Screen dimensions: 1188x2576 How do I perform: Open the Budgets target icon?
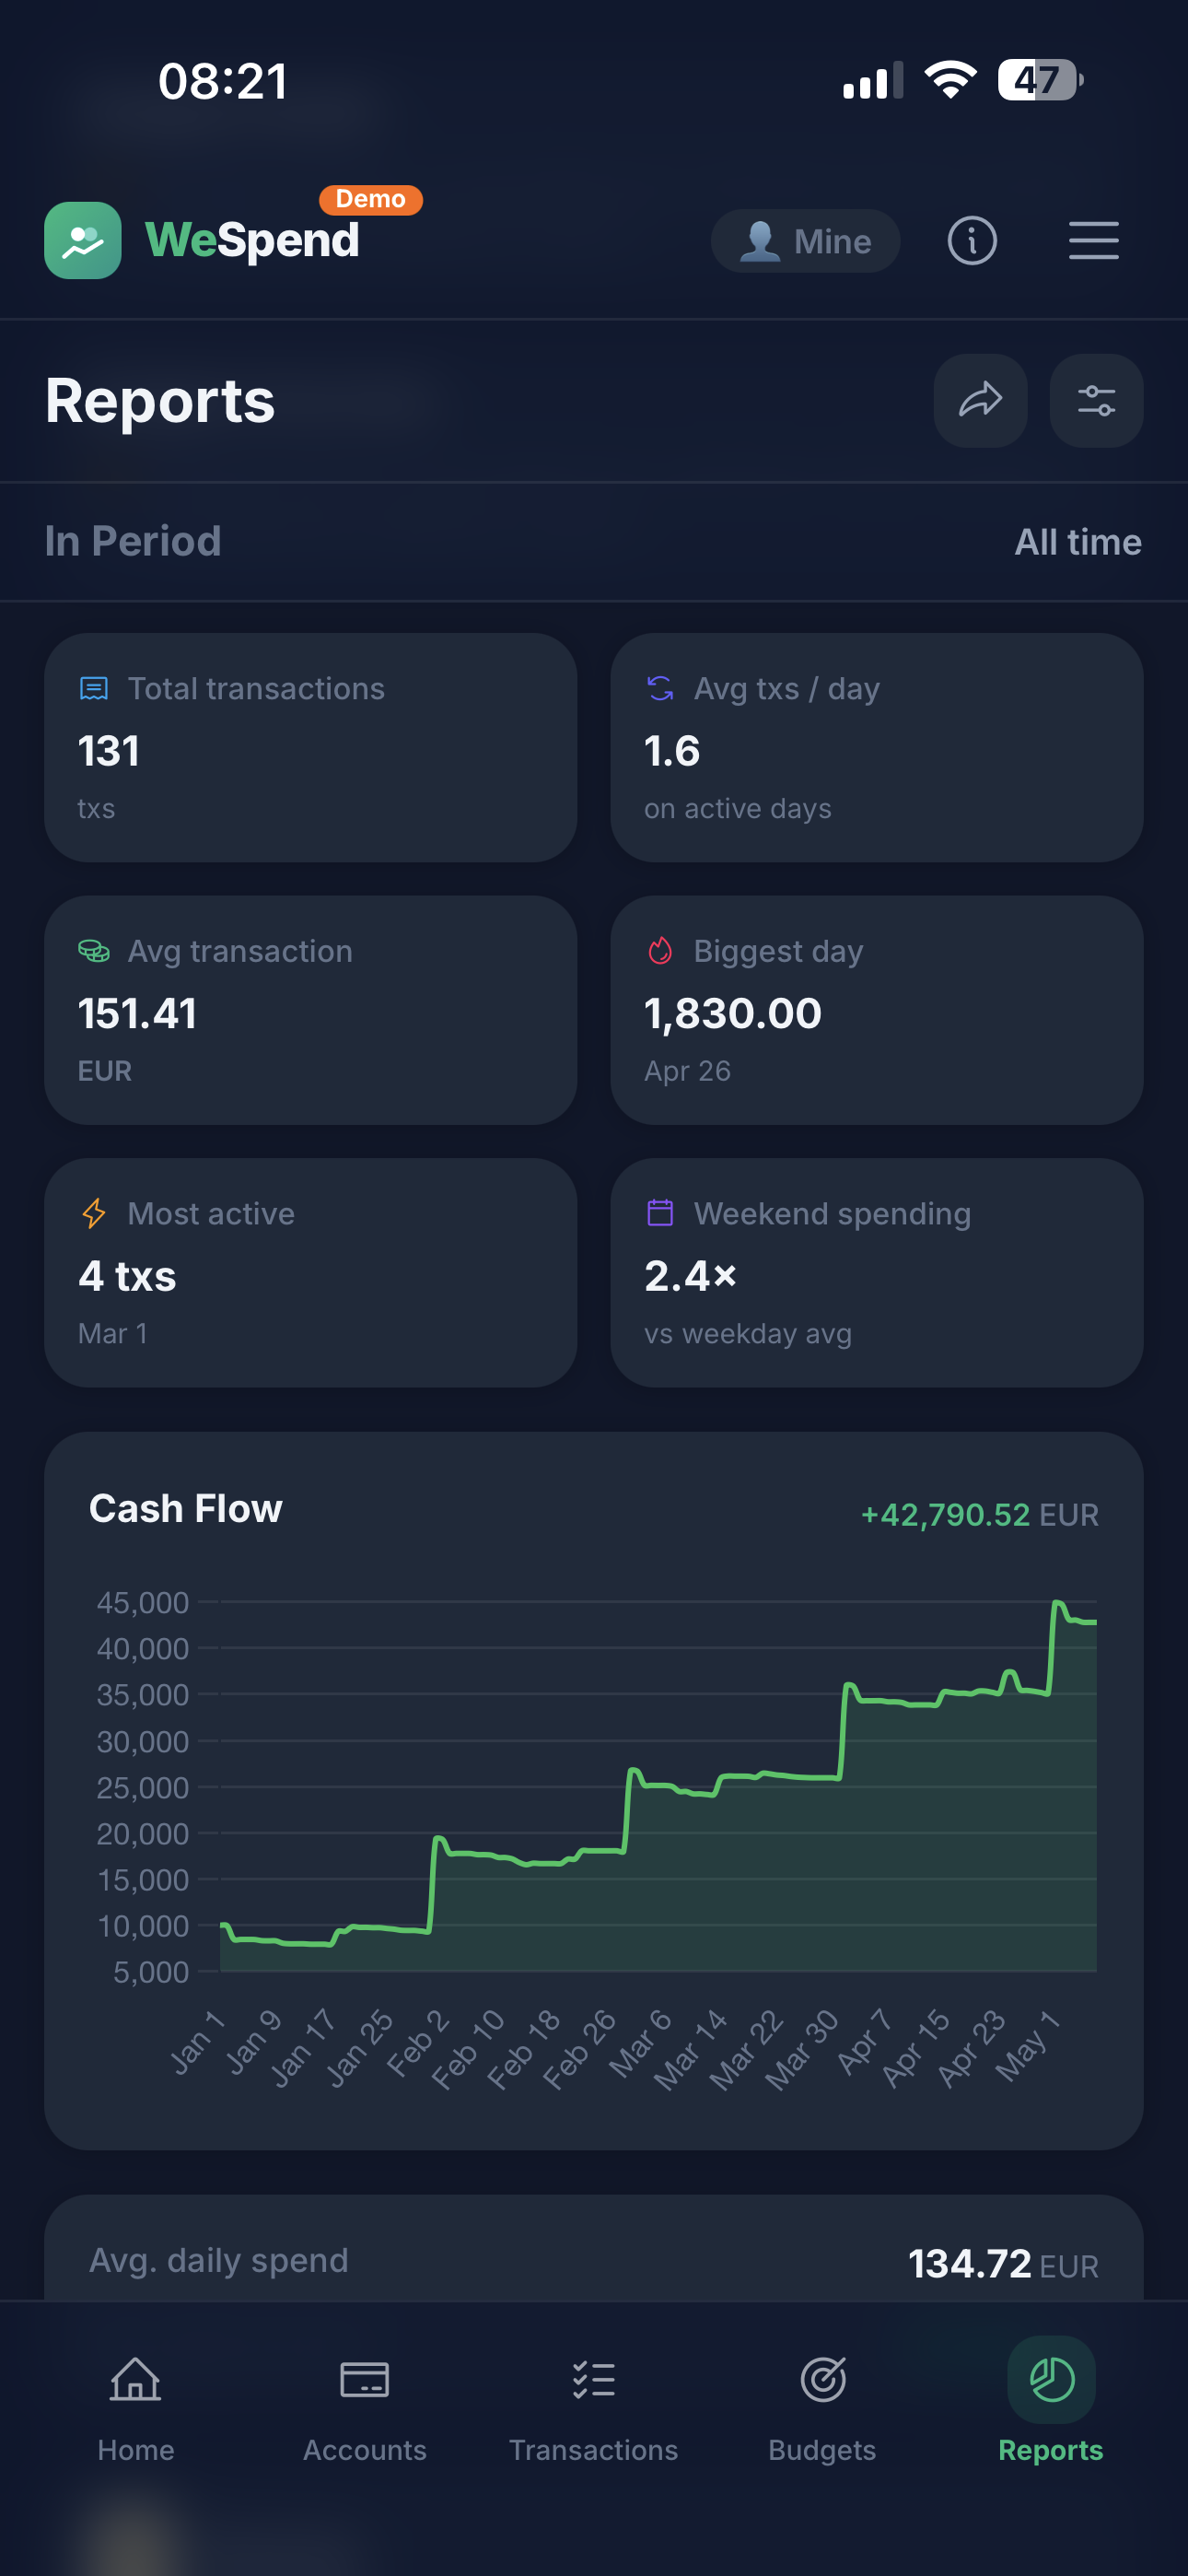pyautogui.click(x=823, y=2379)
